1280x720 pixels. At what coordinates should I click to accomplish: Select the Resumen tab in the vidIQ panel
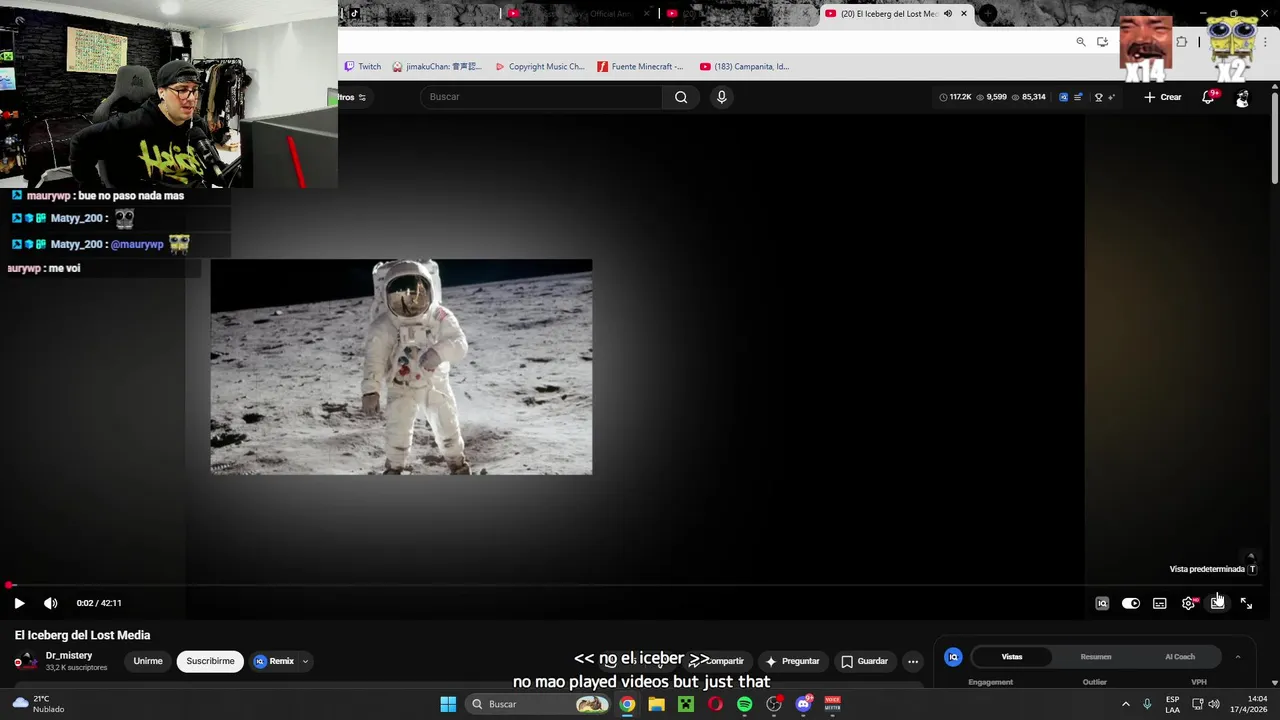1096,657
